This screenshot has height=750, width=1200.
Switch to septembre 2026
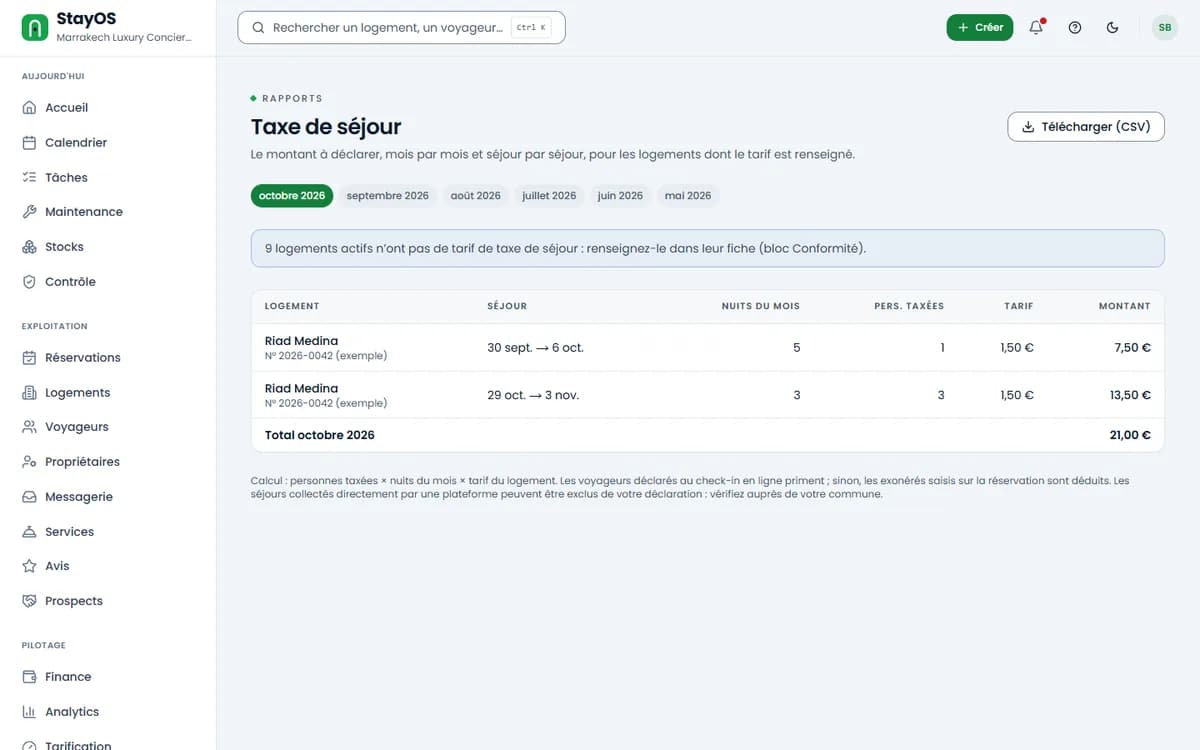(x=388, y=196)
